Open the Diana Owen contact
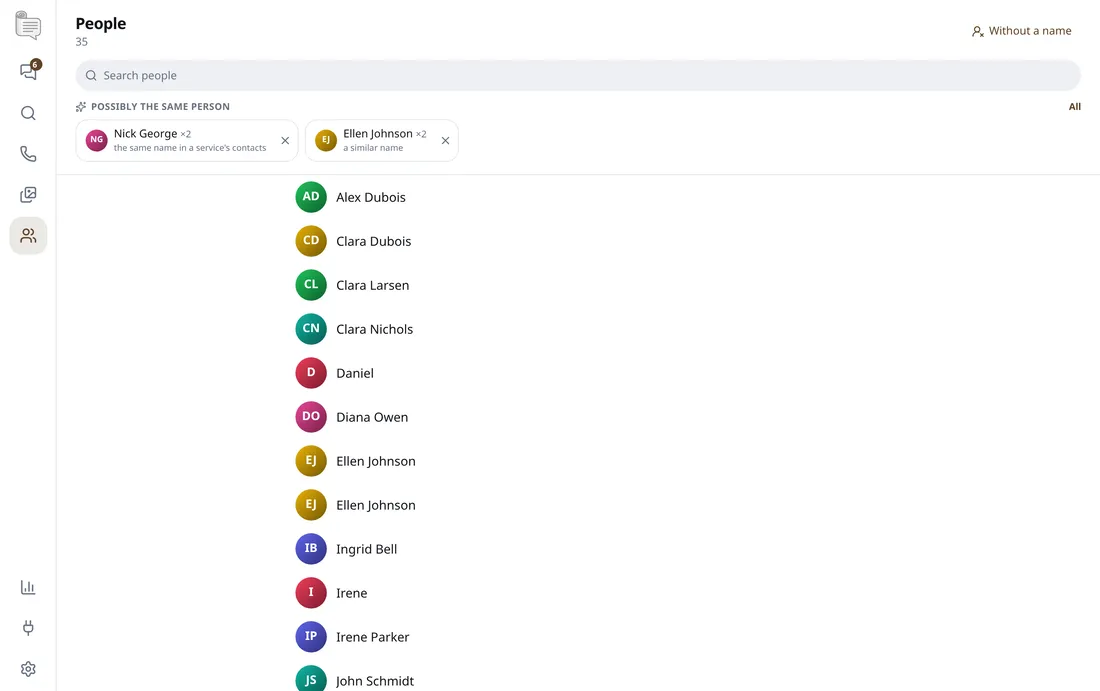1100x691 pixels. [x=372, y=417]
